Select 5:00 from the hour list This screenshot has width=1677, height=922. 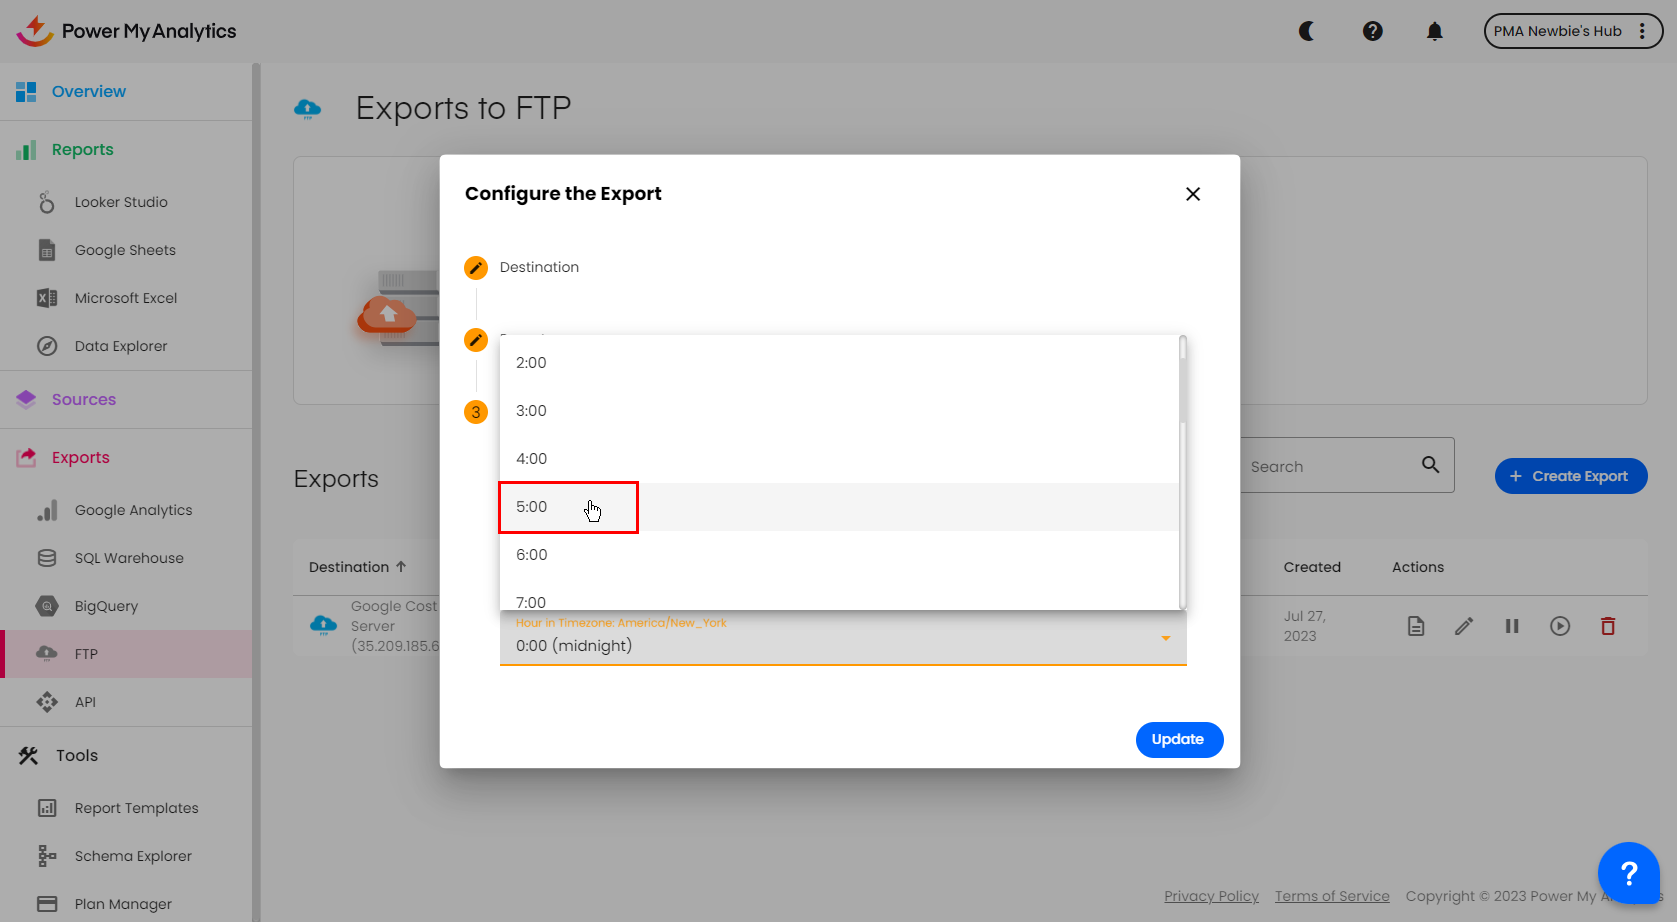[x=532, y=507]
